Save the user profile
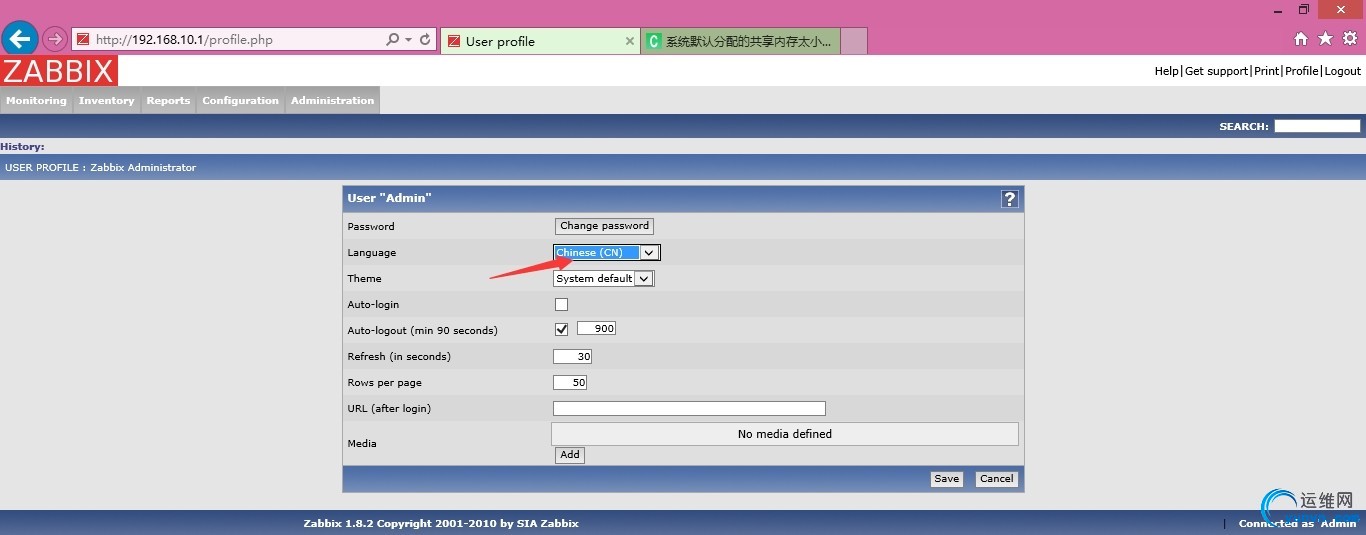Screen dimensions: 1366x535 946,479
